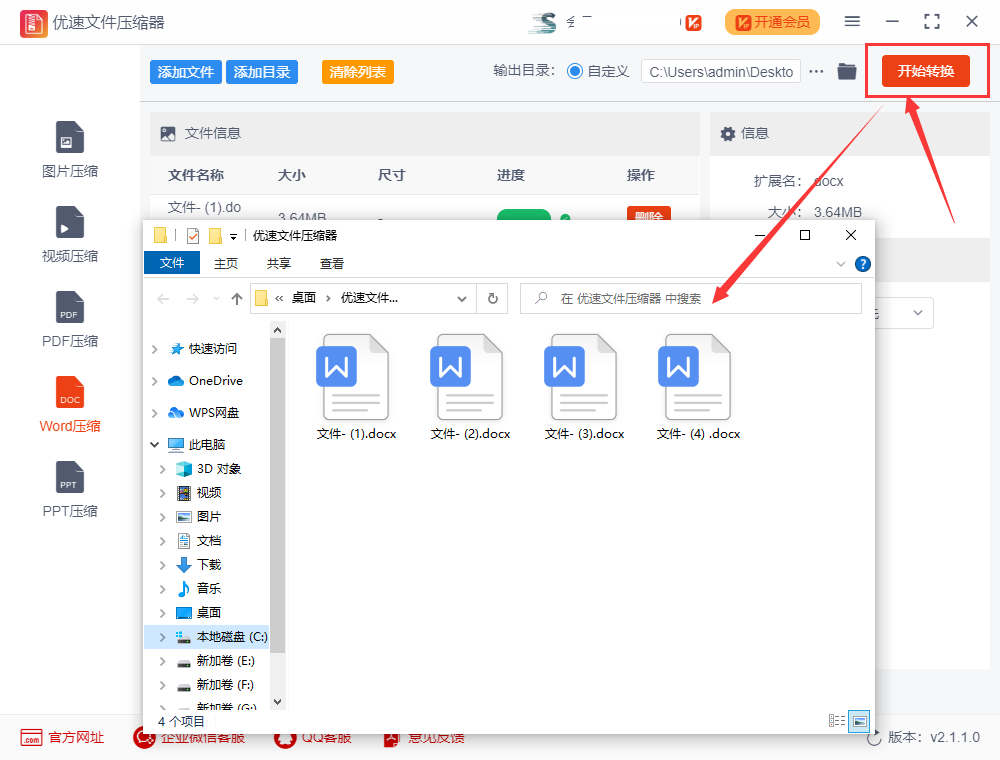Screen dimensions: 1000x760
Task: Expand the OneDrive tree node
Action: point(154,381)
